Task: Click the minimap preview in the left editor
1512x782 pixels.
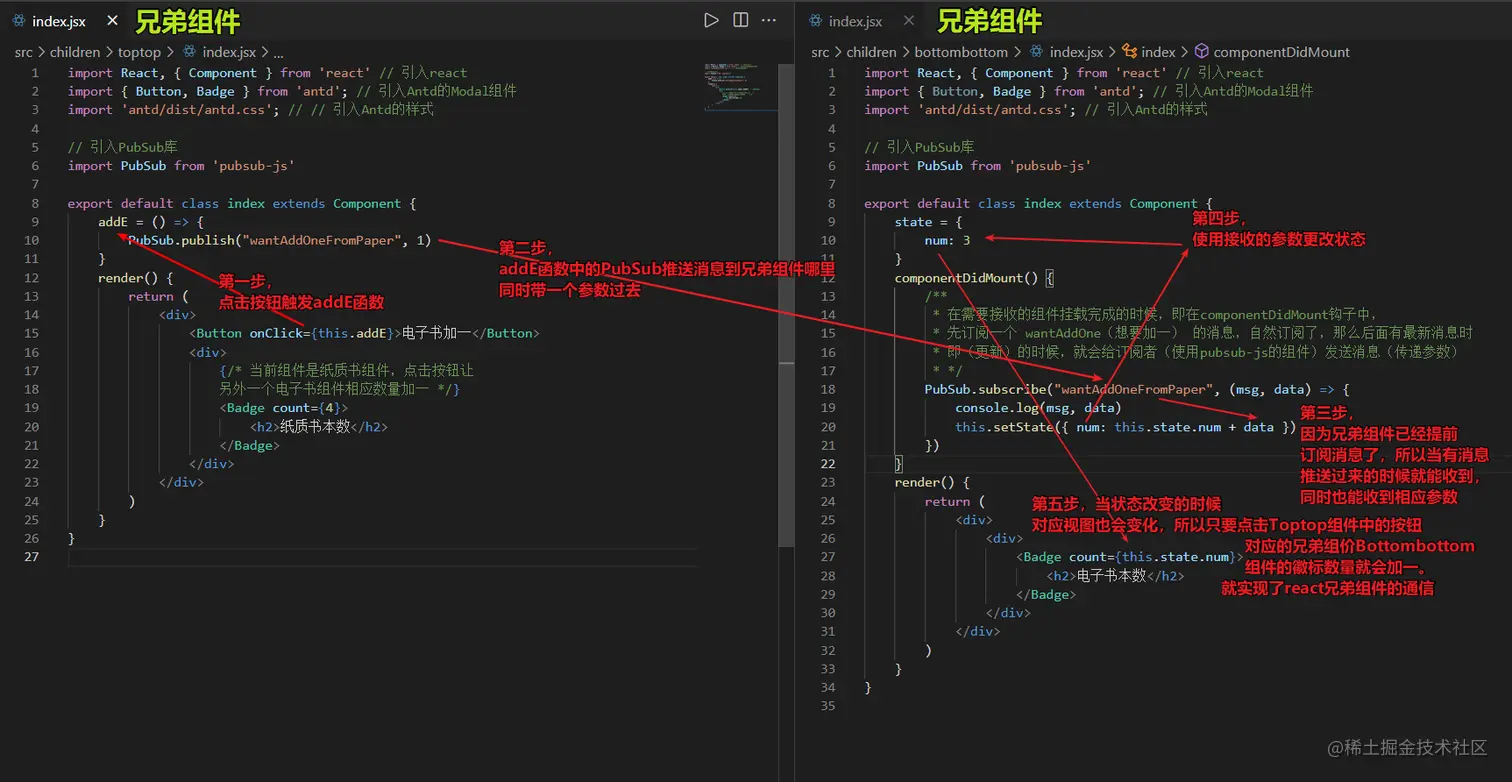Action: 739,87
